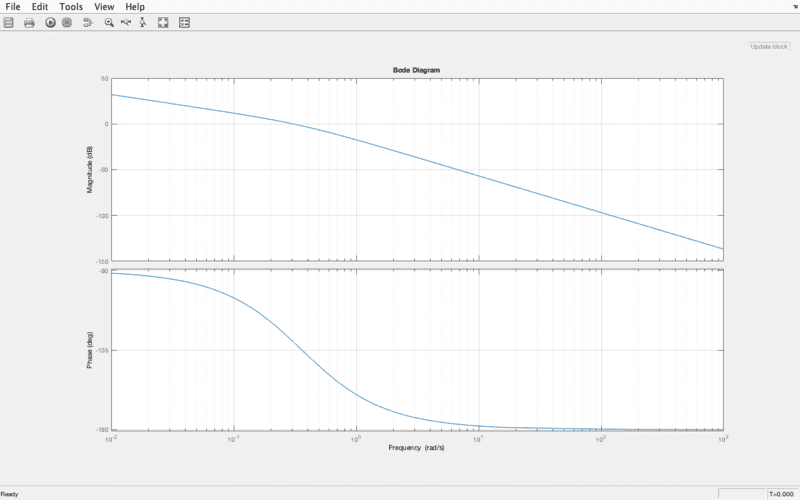Click the Frequency (rad/s) axis label
Screen dimensions: 800x500
coord(416,447)
